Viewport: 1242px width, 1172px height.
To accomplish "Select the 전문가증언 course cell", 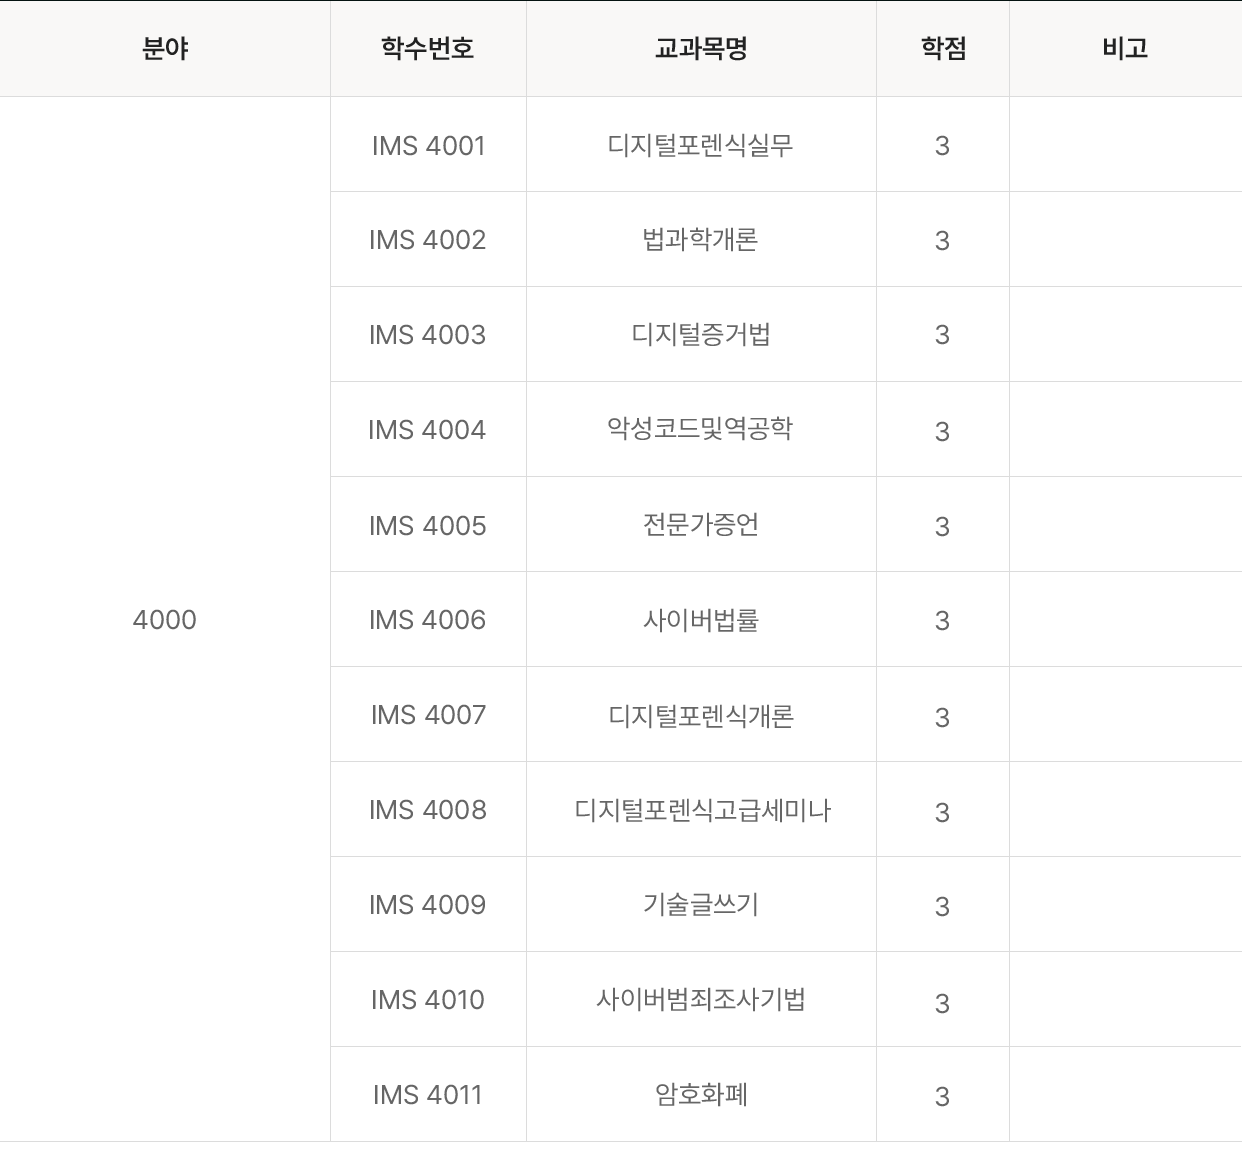I will pos(701,525).
